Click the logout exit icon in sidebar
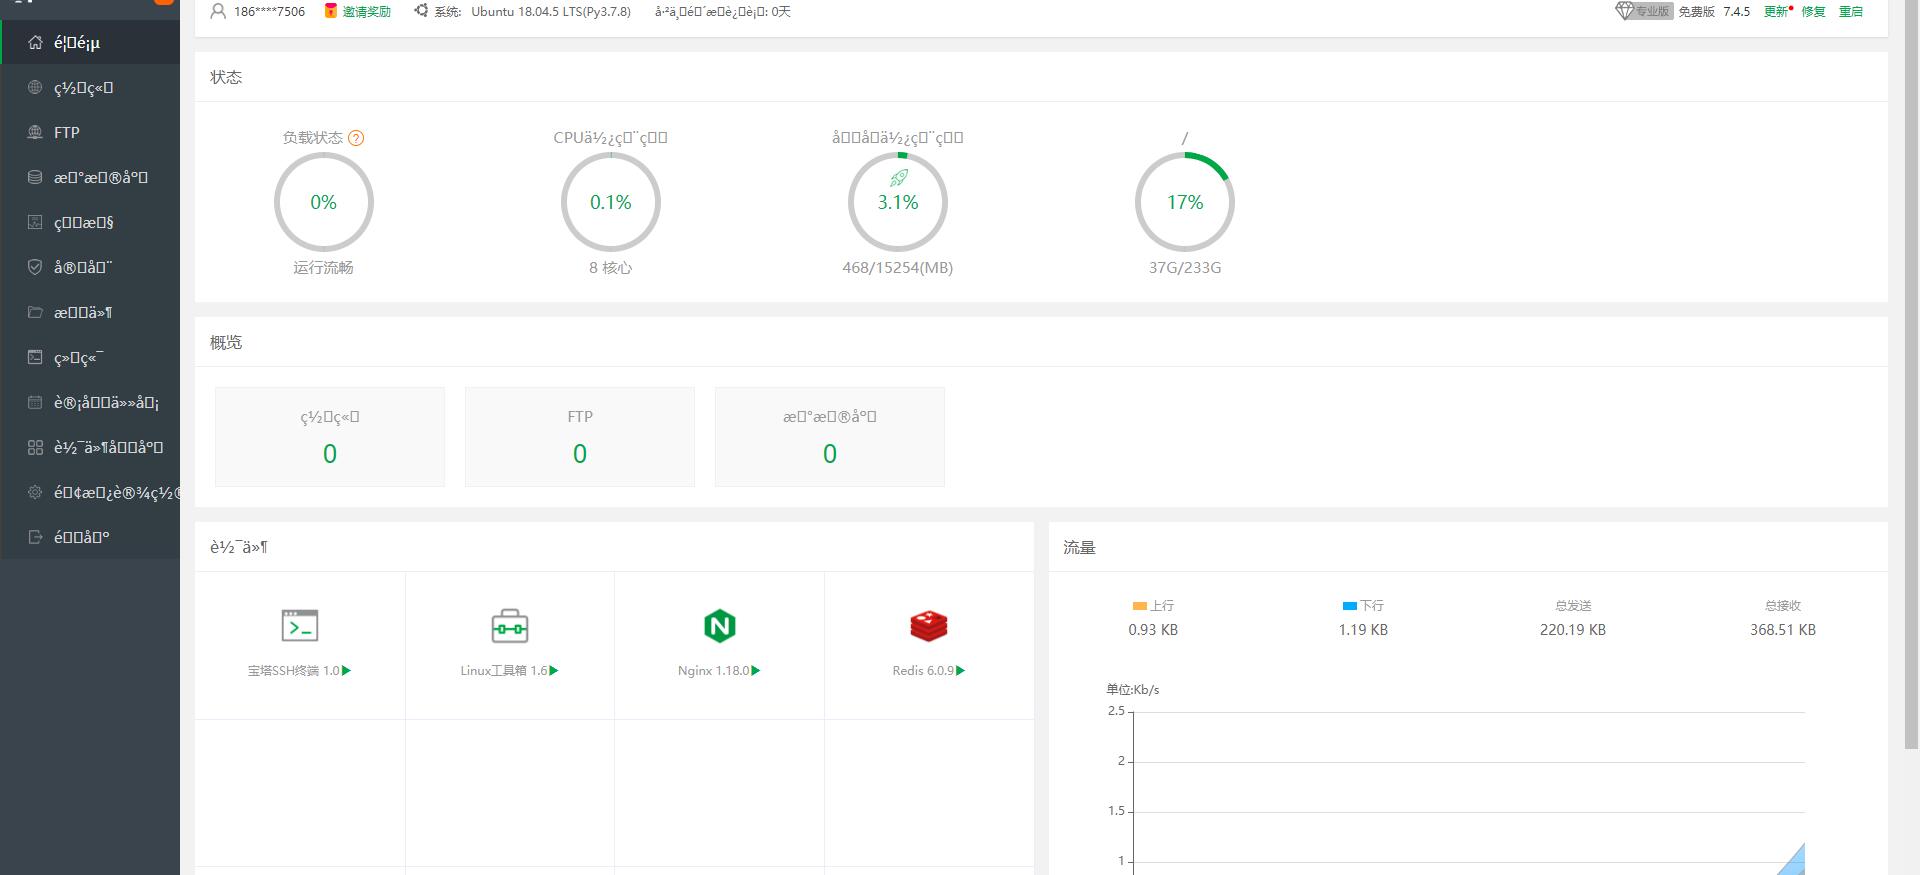The width and height of the screenshot is (1920, 875). pyautogui.click(x=35, y=537)
